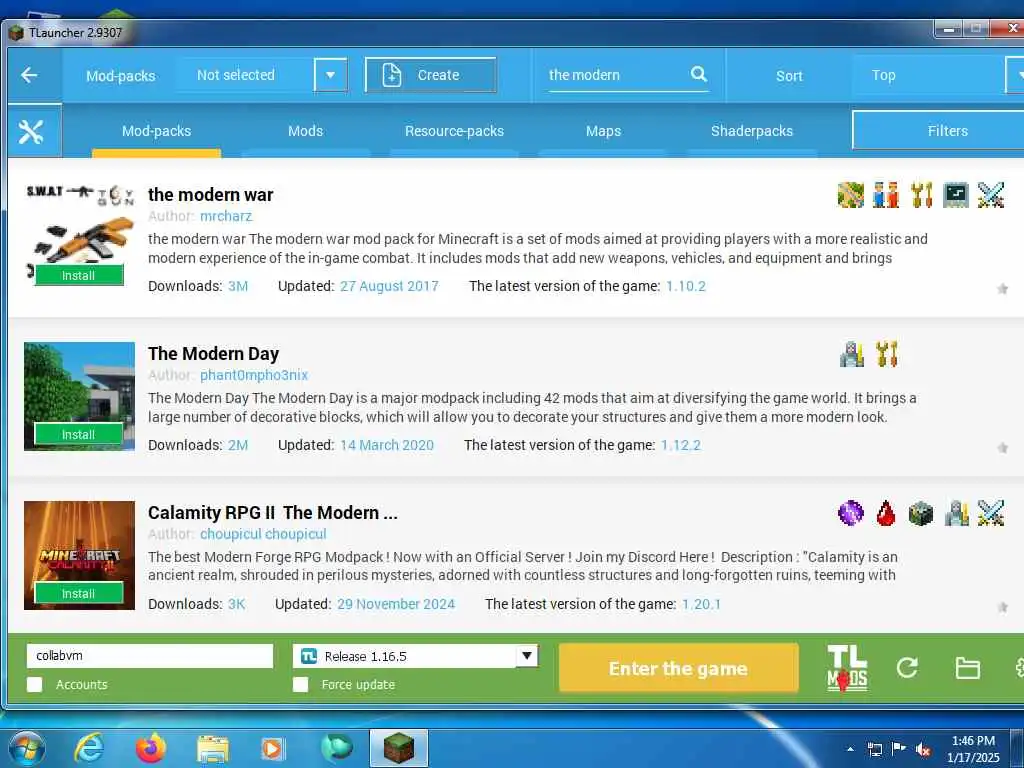Open The Modern Day house thumbnail
1024x768 pixels.
[79, 396]
